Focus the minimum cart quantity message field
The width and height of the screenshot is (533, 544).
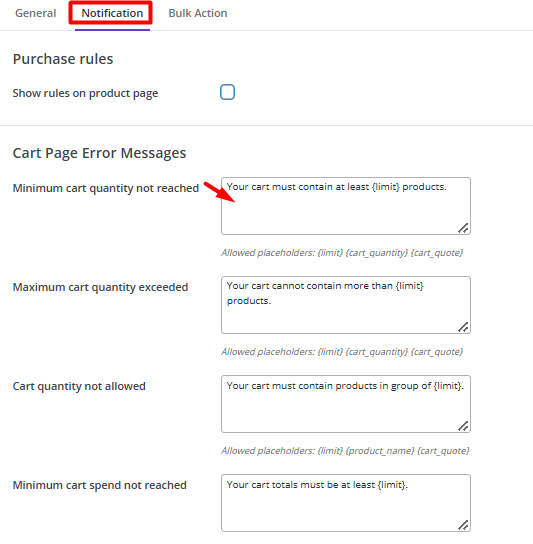(346, 206)
